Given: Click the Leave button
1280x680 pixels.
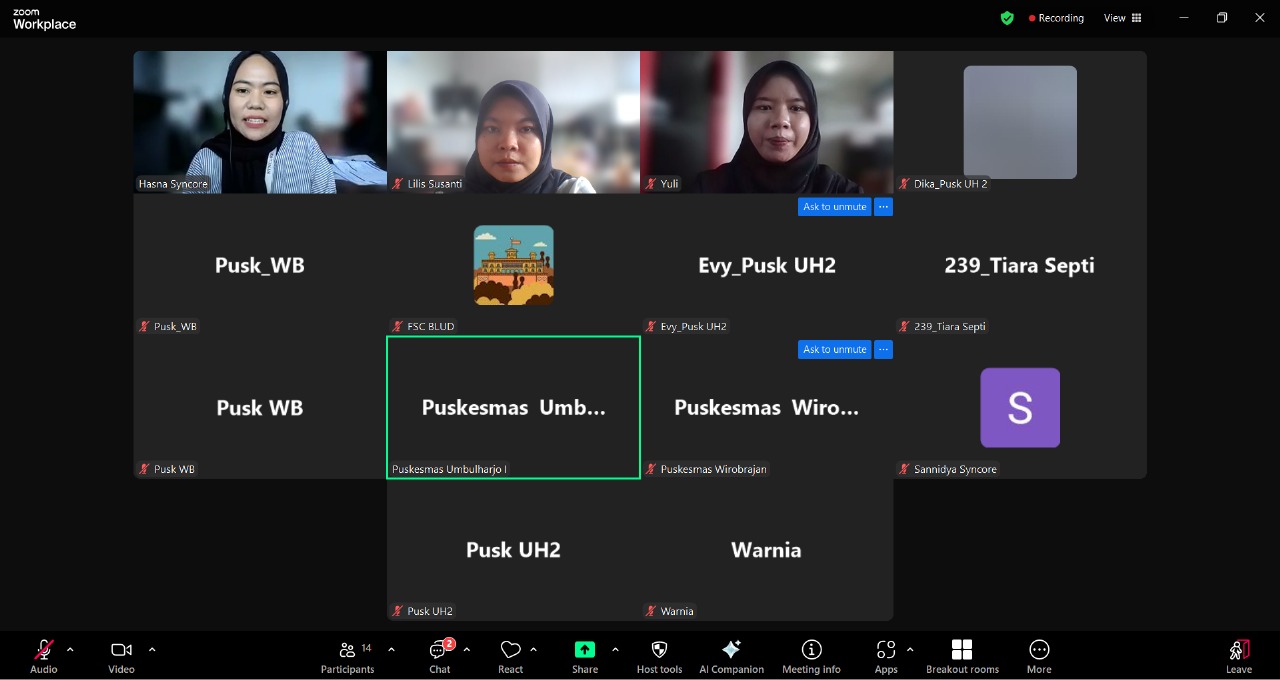Looking at the screenshot, I should pyautogui.click(x=1239, y=655).
